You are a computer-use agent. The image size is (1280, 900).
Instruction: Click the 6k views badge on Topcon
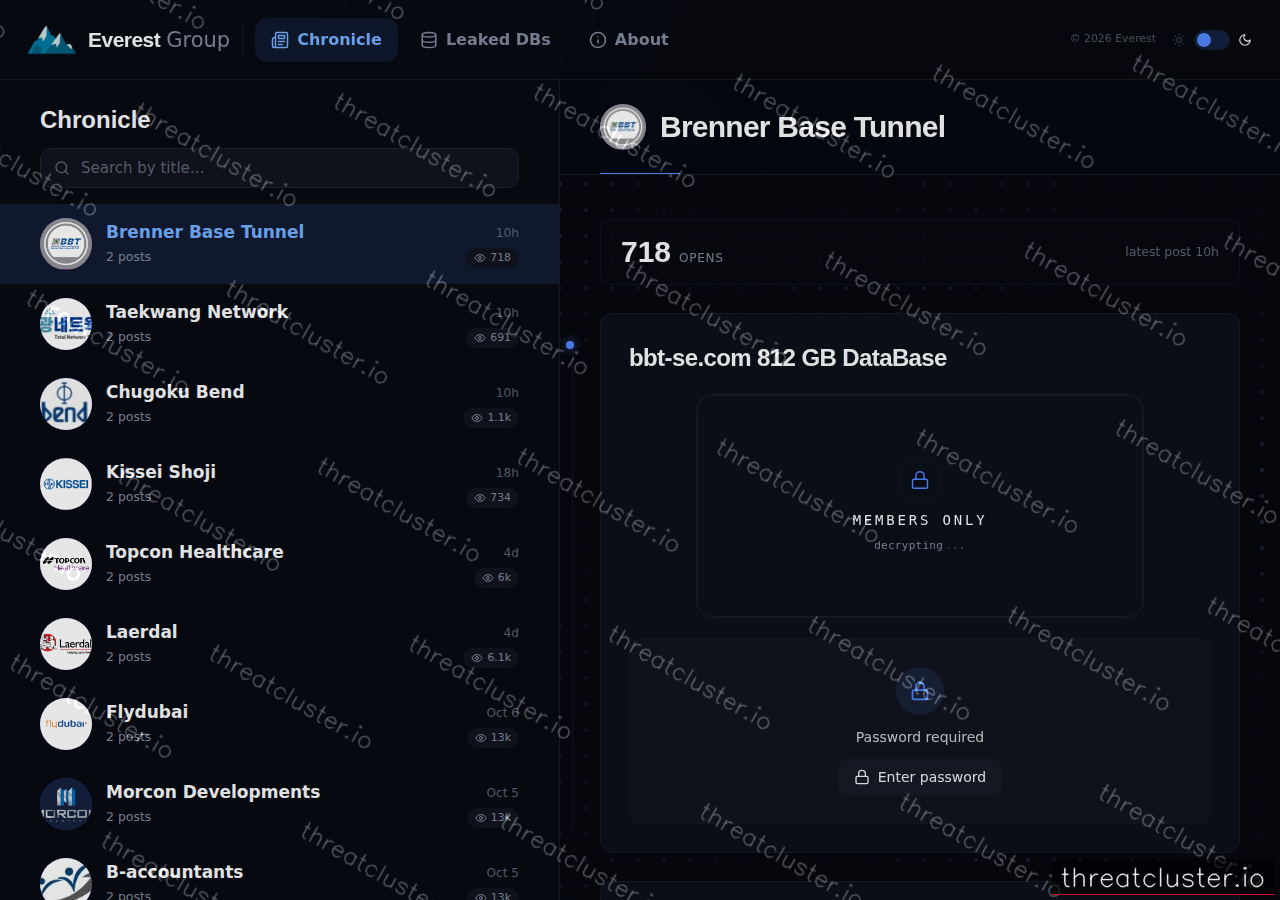[x=497, y=578]
